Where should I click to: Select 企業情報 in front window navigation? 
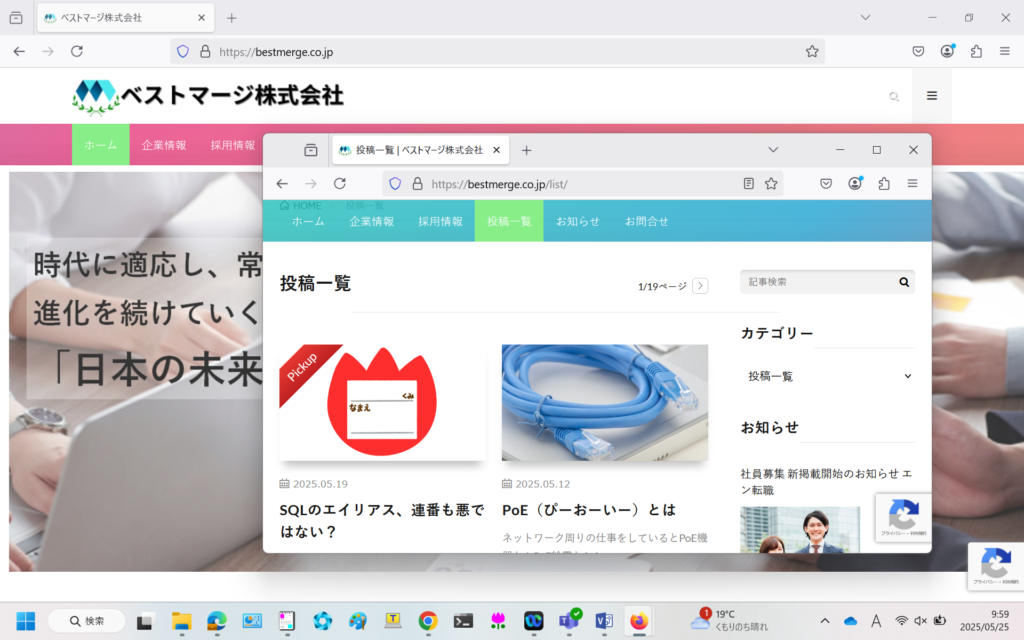tap(372, 221)
